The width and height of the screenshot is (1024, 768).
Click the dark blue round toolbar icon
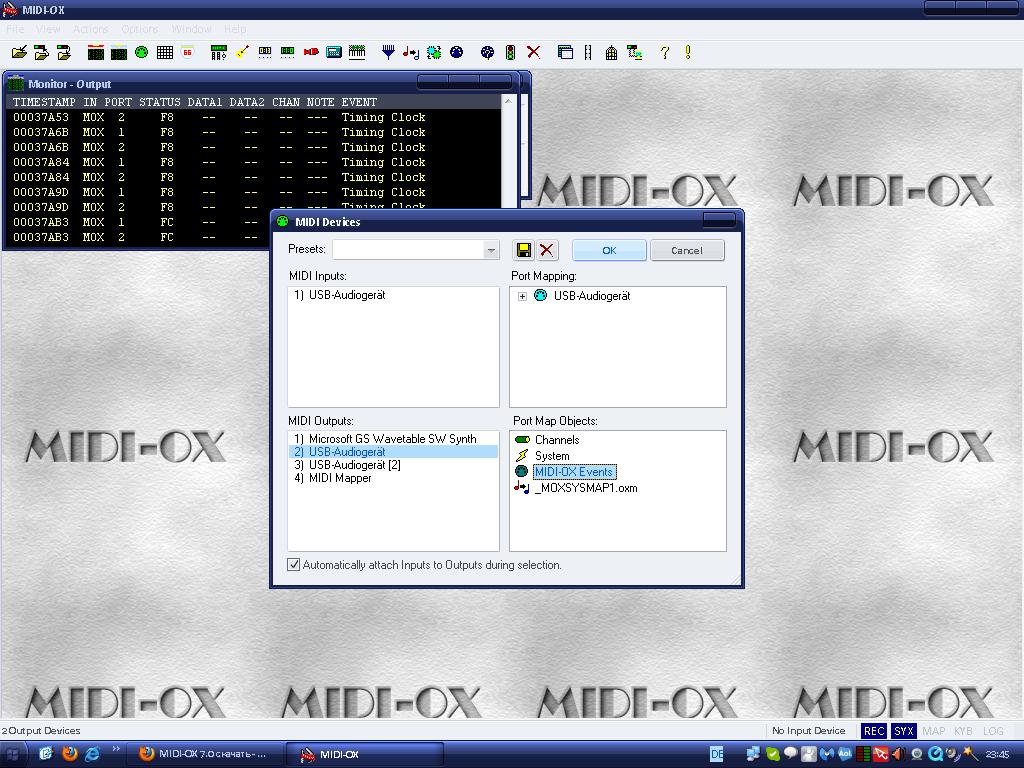(456, 52)
